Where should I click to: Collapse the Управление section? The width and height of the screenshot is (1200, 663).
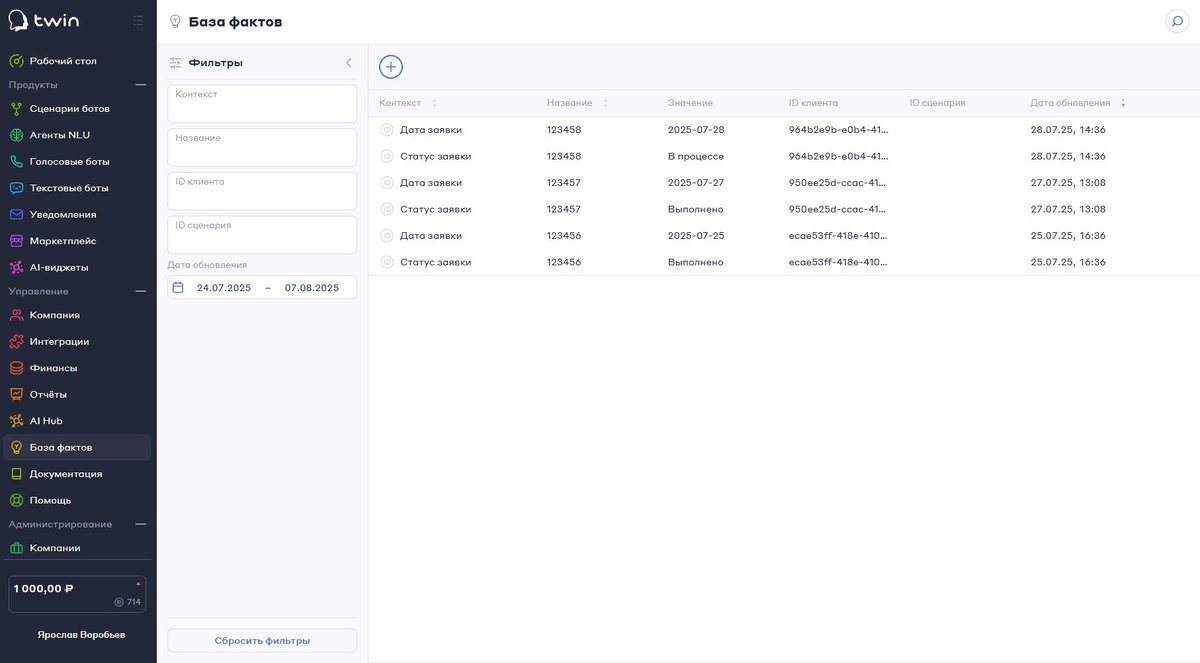(x=141, y=291)
